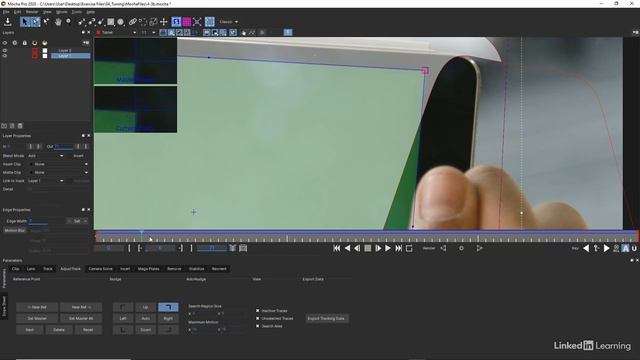Select the Zoom tool in toolbar
Image resolution: width=640 pixels, height=360 pixels.
(69, 22)
